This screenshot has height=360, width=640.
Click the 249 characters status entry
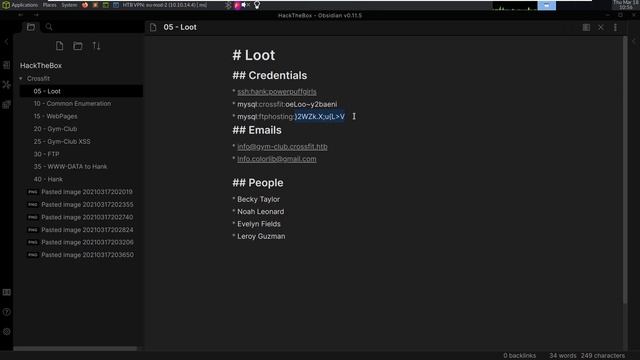tap(603, 356)
